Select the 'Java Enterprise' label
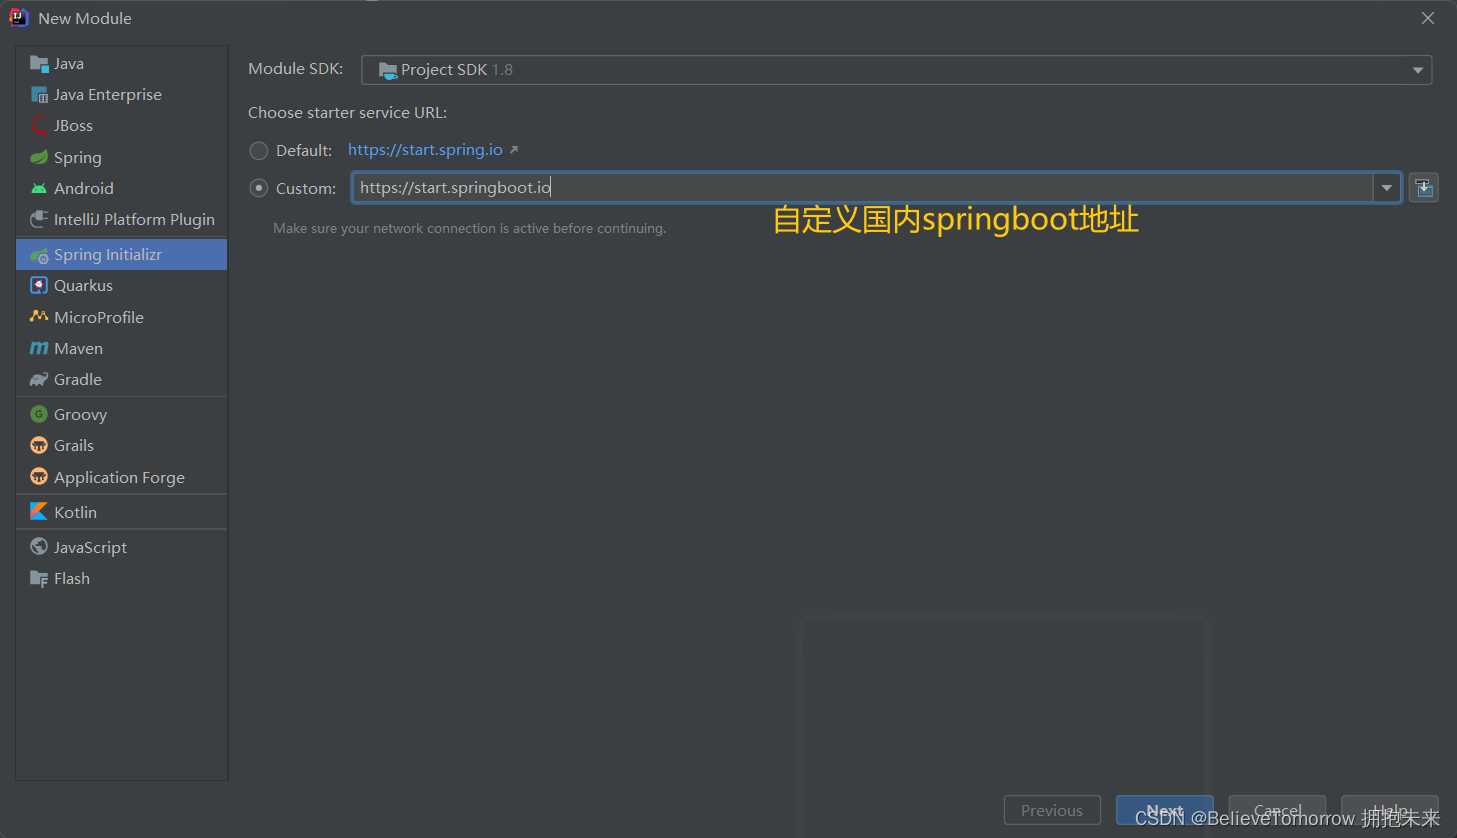 108,95
